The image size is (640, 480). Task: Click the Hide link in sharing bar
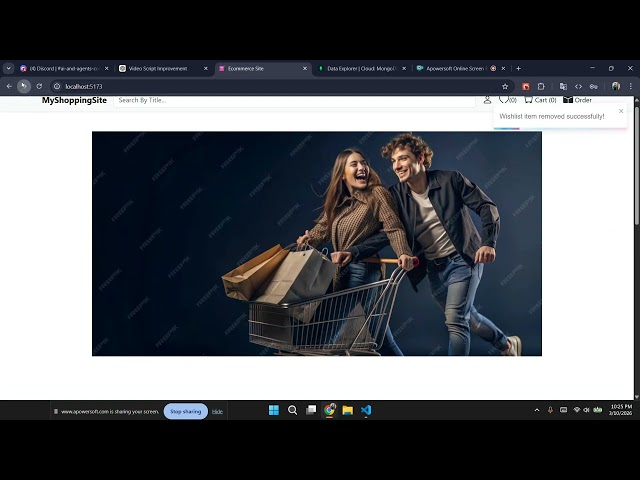[217, 411]
